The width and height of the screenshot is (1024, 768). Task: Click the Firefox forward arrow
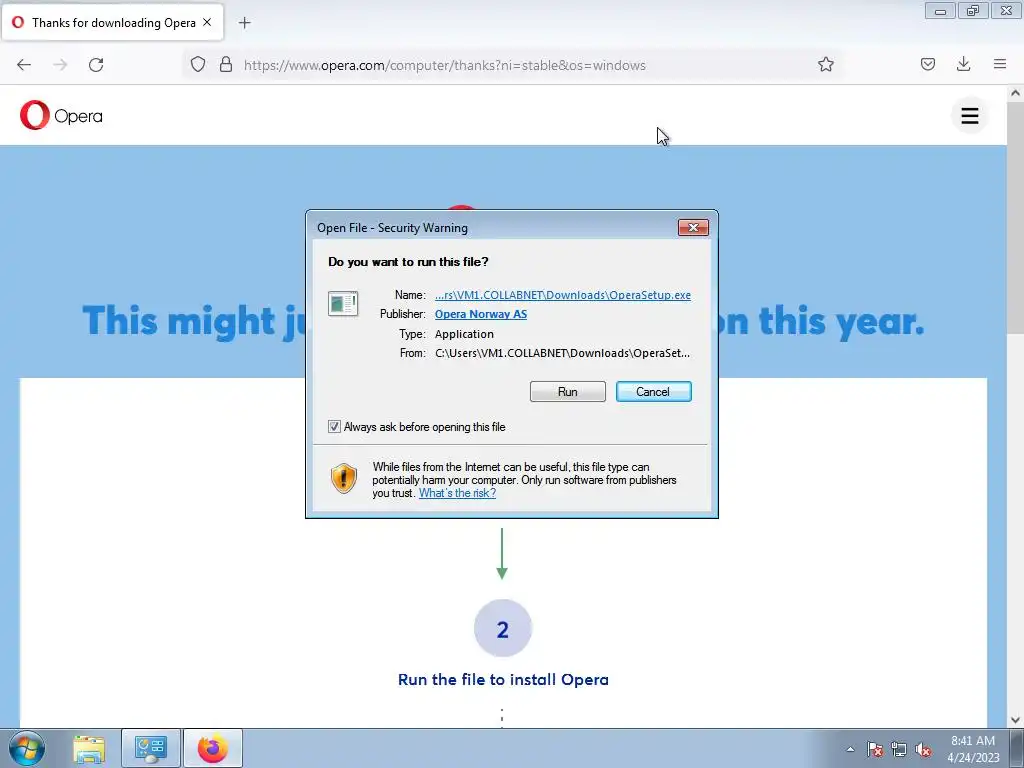(60, 65)
